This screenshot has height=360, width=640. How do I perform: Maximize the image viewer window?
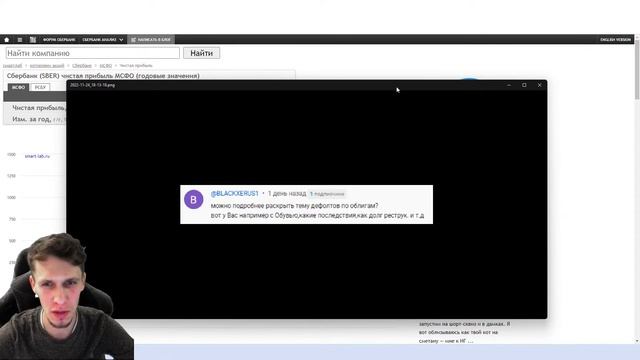point(524,85)
